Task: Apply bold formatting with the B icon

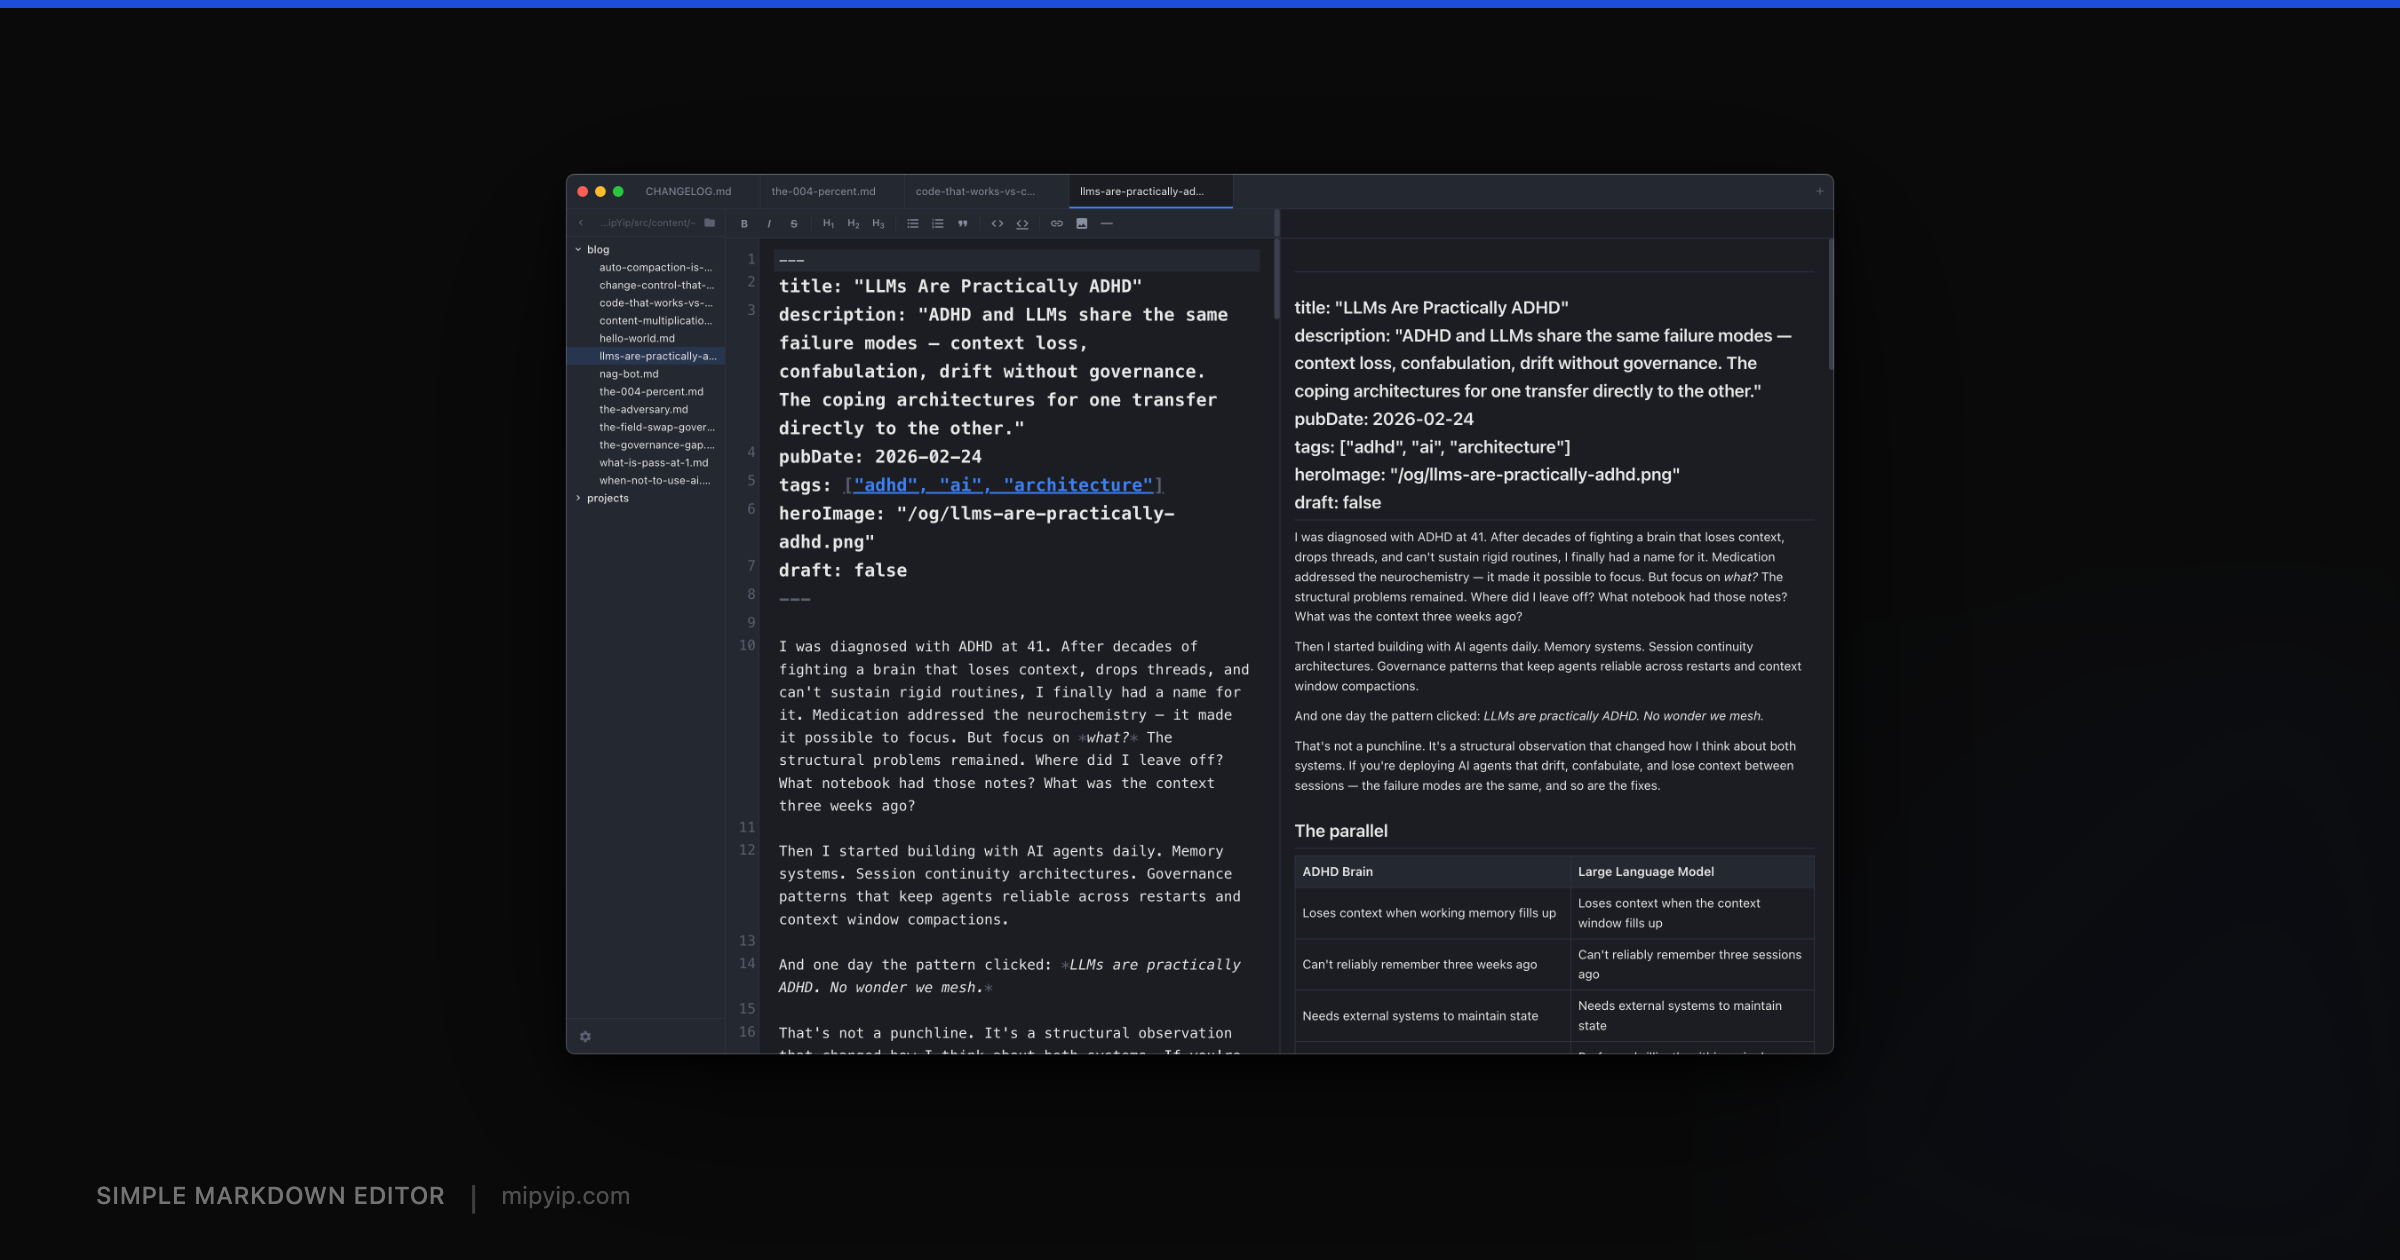Action: (744, 223)
